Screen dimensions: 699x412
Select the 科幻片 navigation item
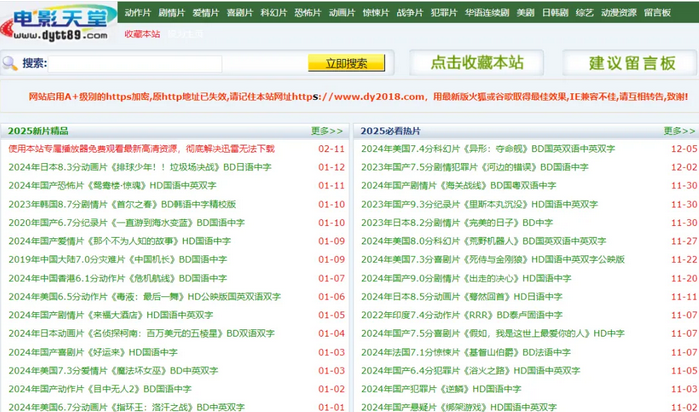tap(273, 13)
